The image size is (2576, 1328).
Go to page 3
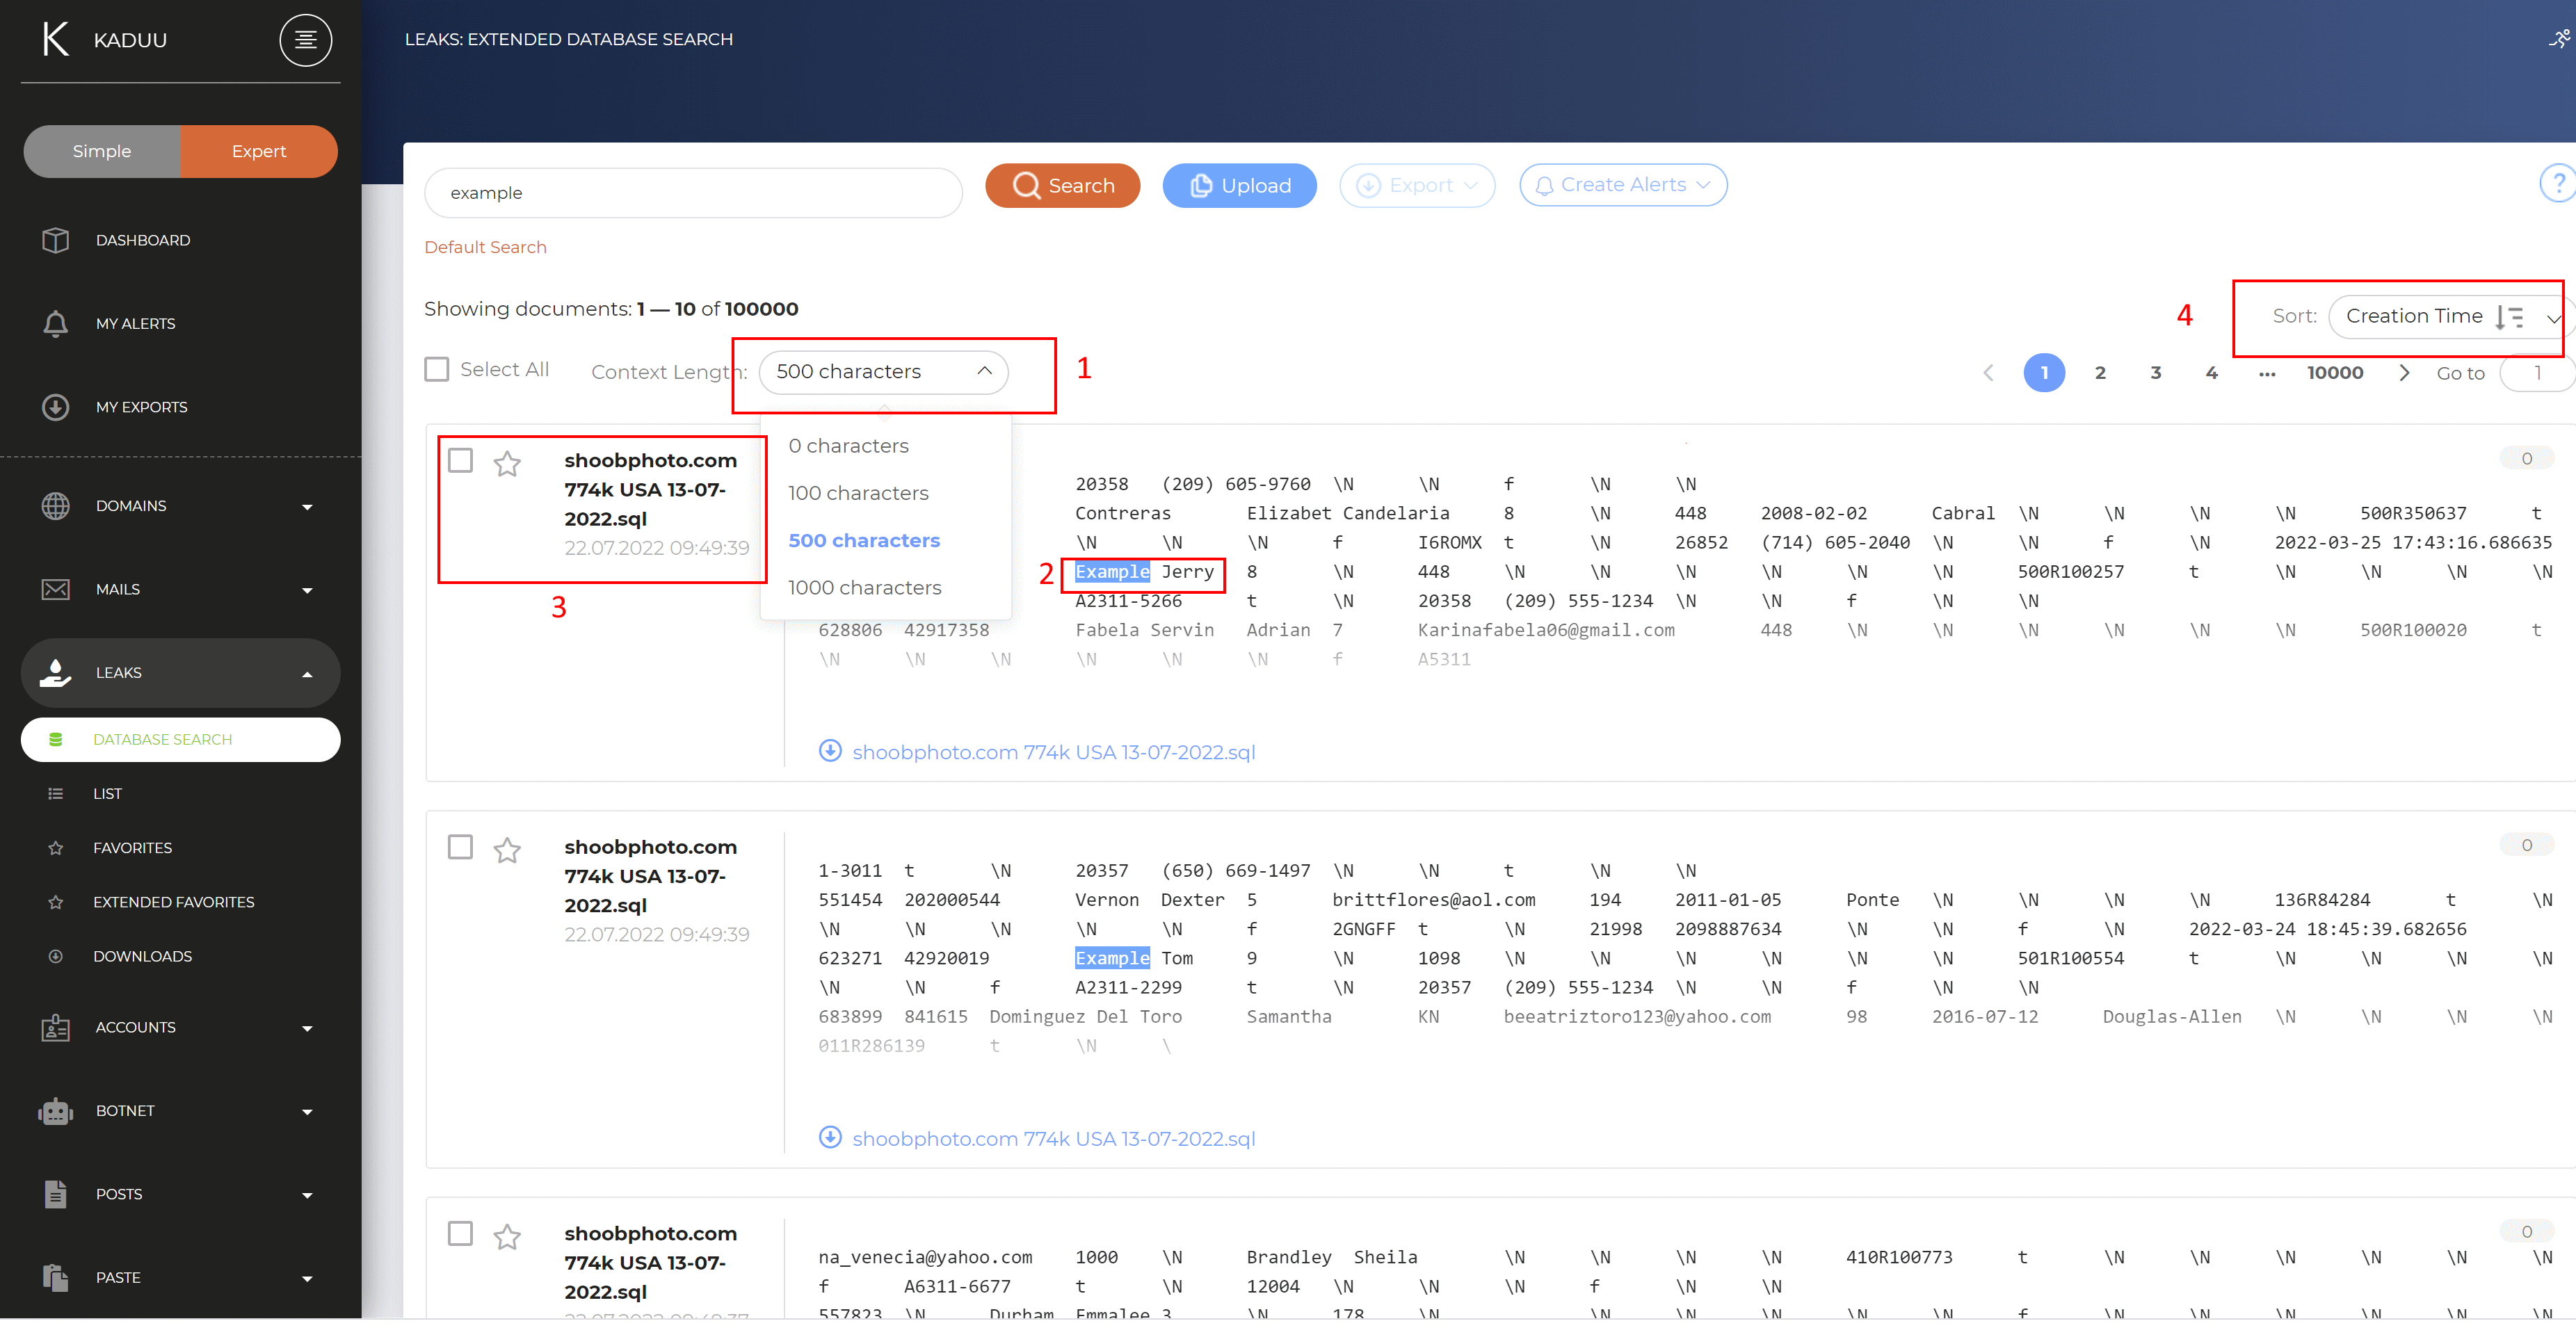(x=2155, y=373)
